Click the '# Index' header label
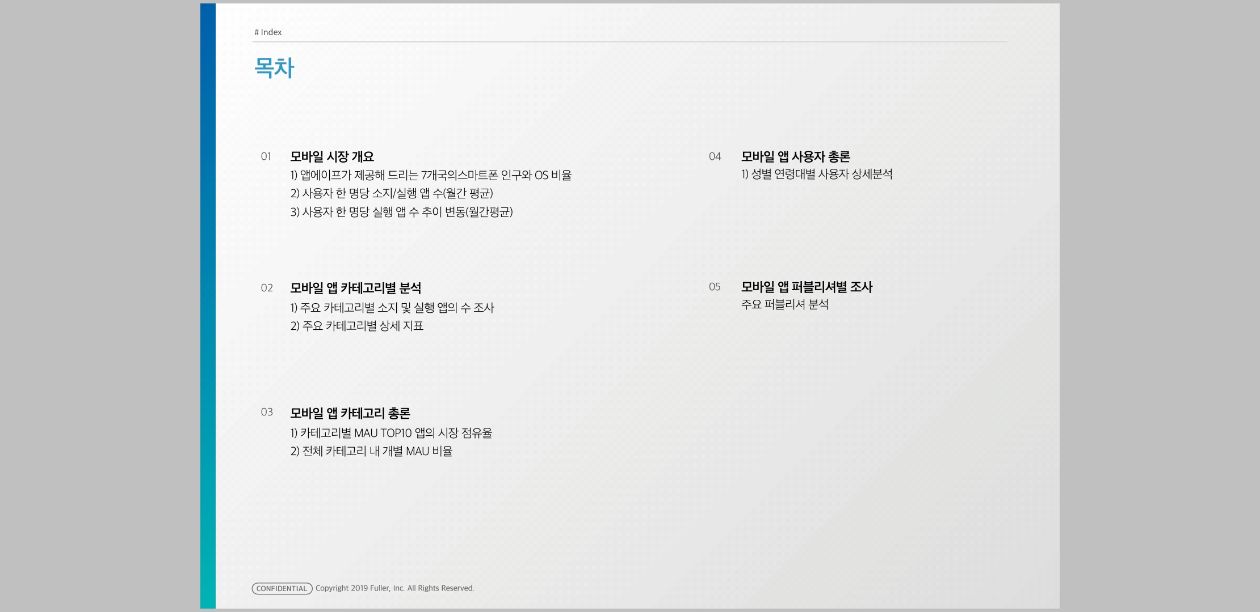 click(x=268, y=32)
